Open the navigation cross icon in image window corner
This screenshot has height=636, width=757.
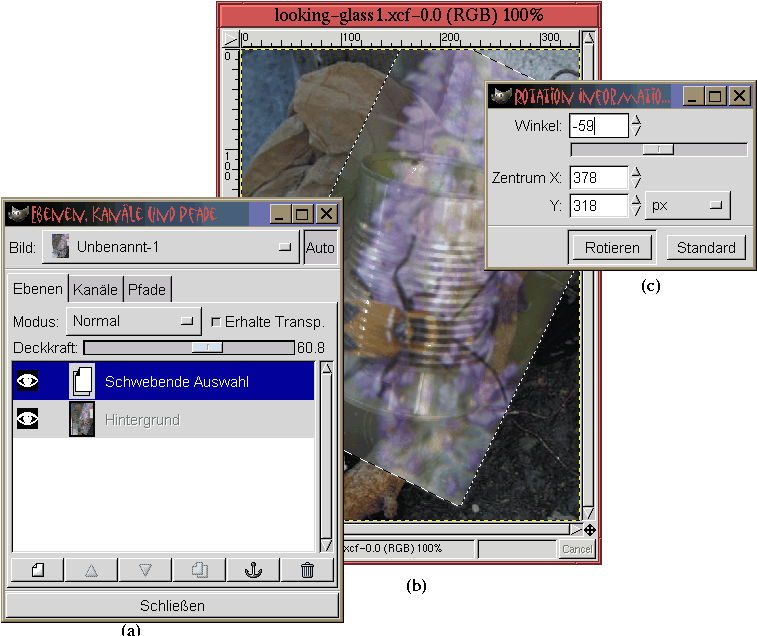pos(590,530)
